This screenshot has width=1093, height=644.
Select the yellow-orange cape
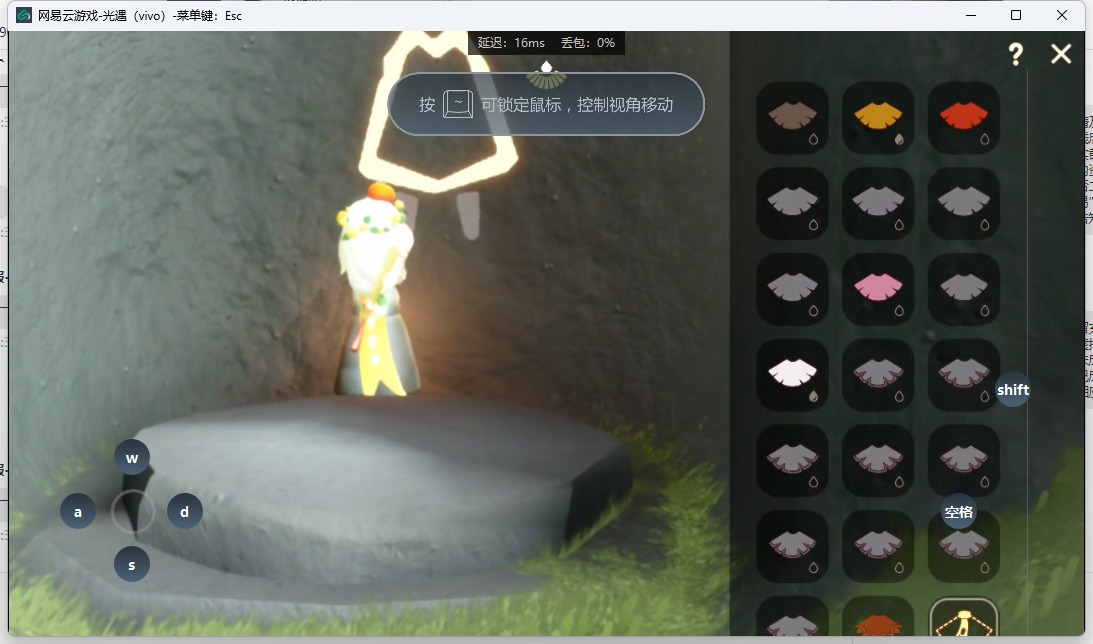[878, 117]
